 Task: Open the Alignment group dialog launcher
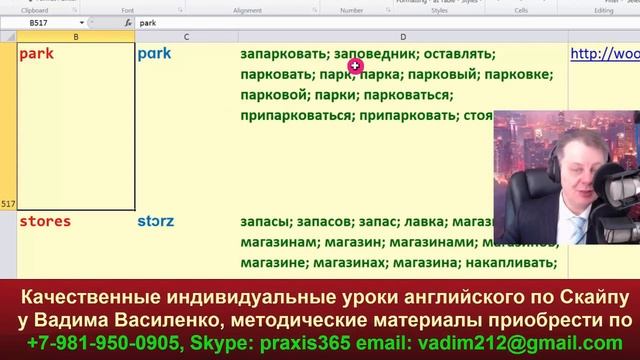click(315, 10)
